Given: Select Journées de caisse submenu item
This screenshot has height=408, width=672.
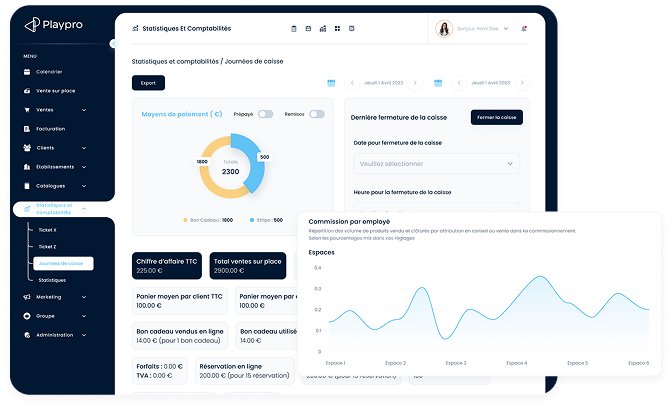Looking at the screenshot, I should pyautogui.click(x=63, y=264).
